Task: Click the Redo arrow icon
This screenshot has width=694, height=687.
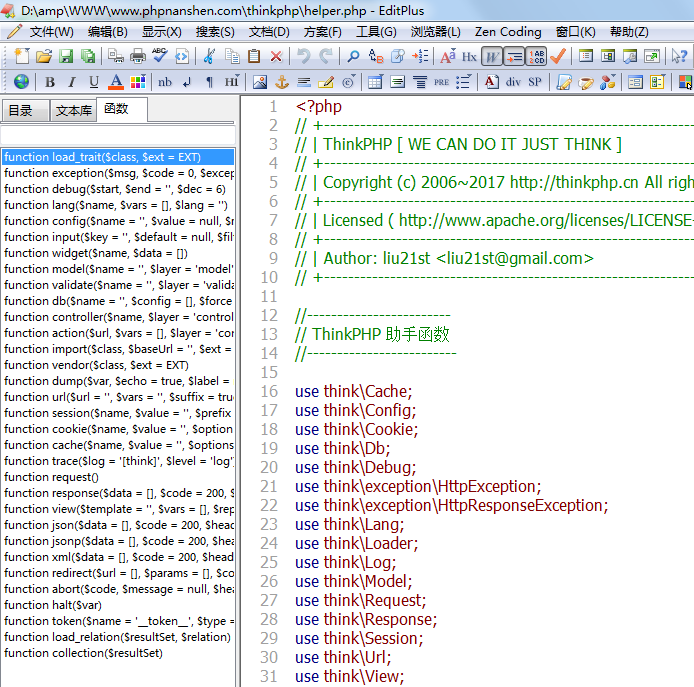Action: coord(326,56)
